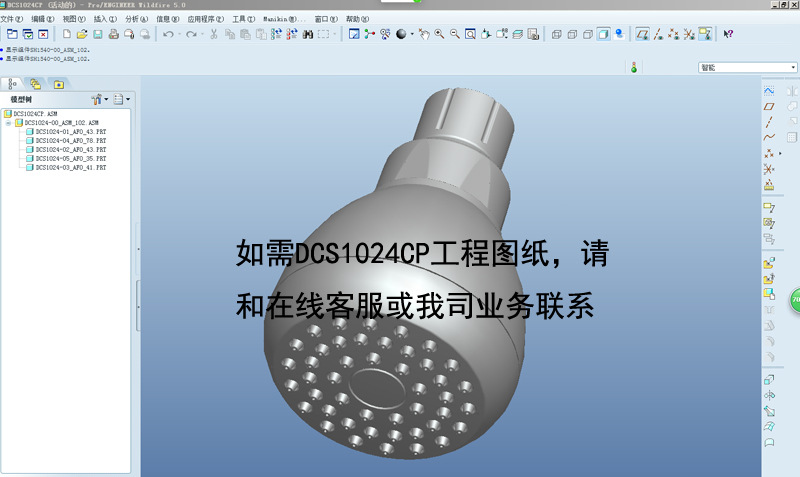The image size is (800, 477).
Task: Toggle datum planes display
Action: (643, 34)
